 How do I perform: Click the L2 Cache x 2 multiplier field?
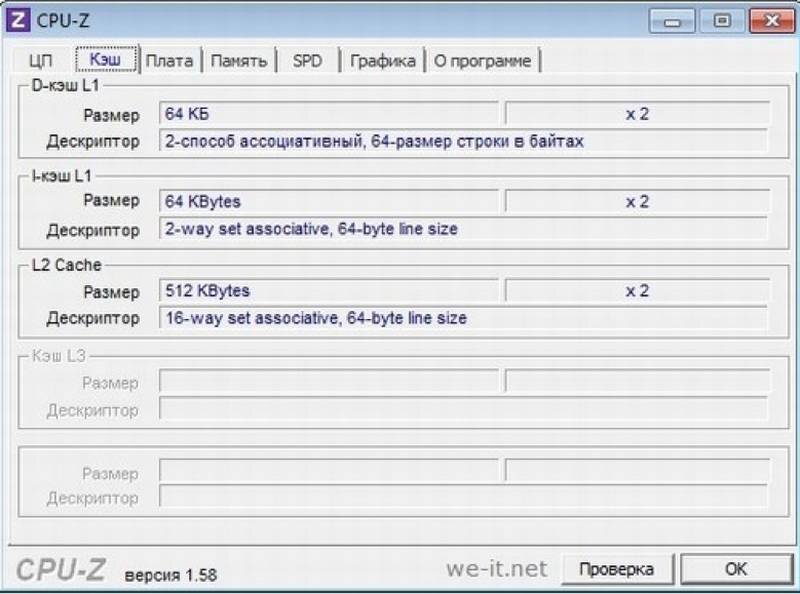(x=637, y=290)
